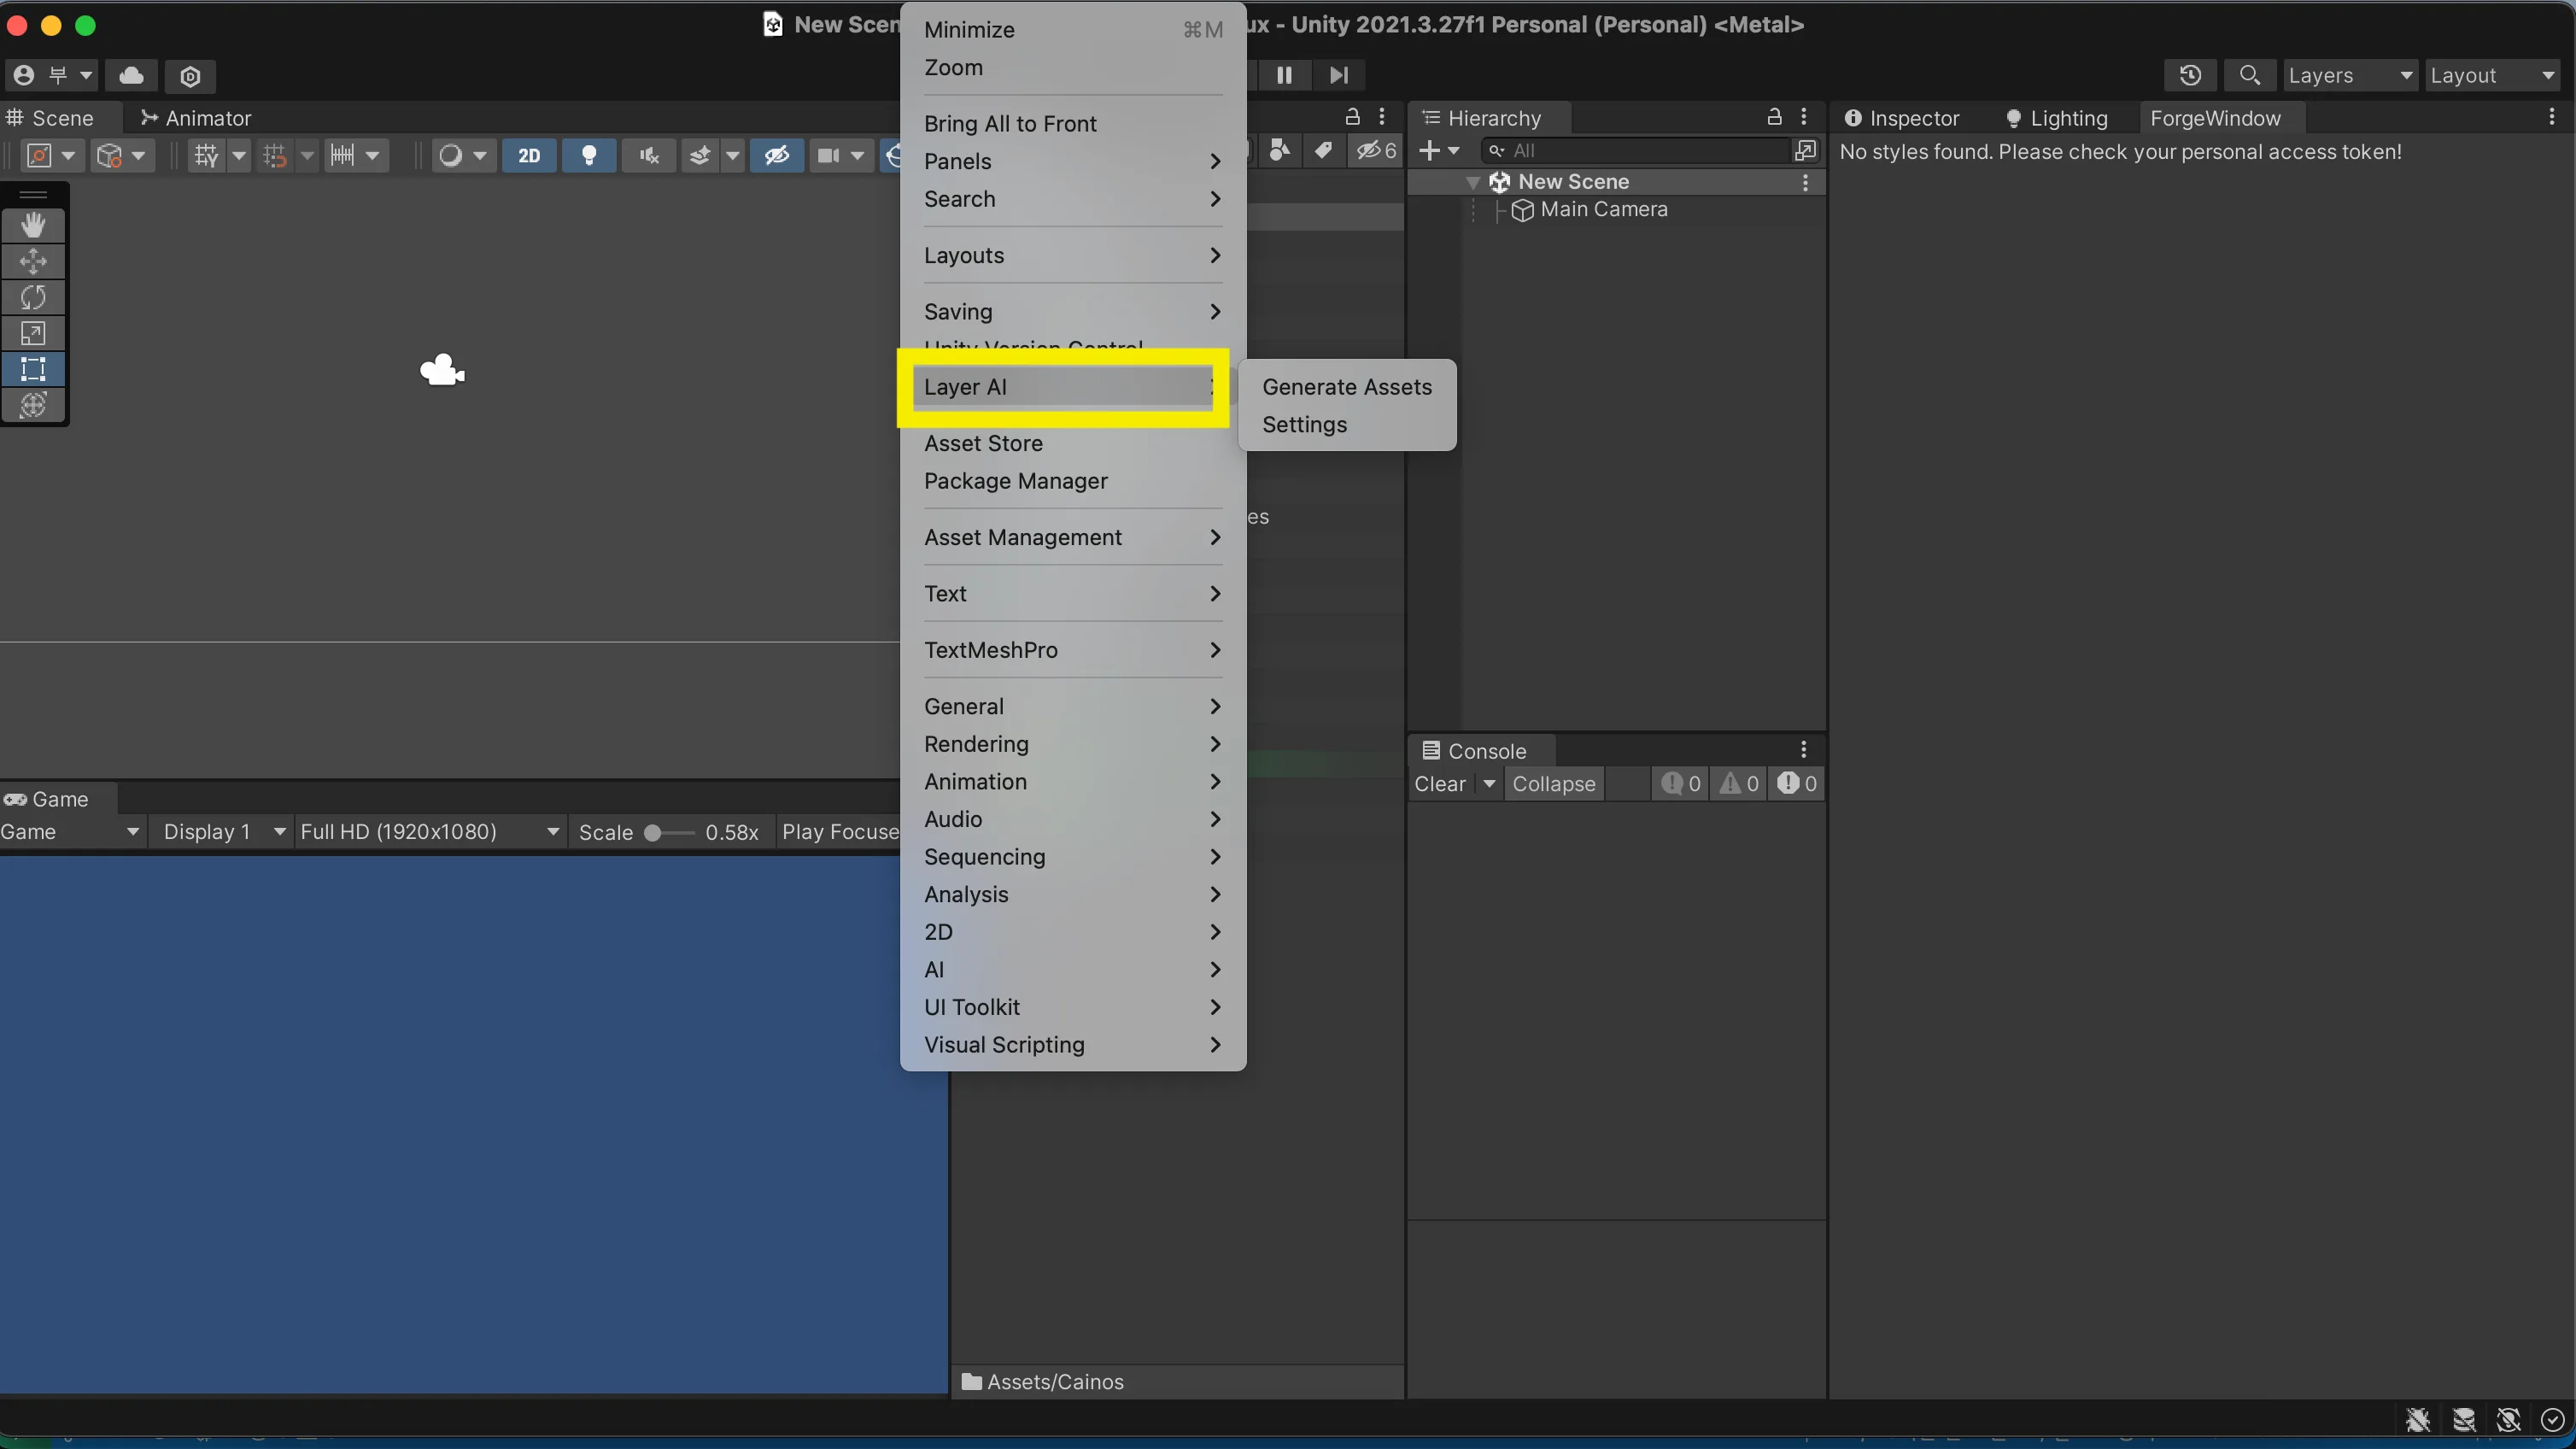Open the Undo History icon
The height and width of the screenshot is (1449, 2576).
pyautogui.click(x=2190, y=75)
